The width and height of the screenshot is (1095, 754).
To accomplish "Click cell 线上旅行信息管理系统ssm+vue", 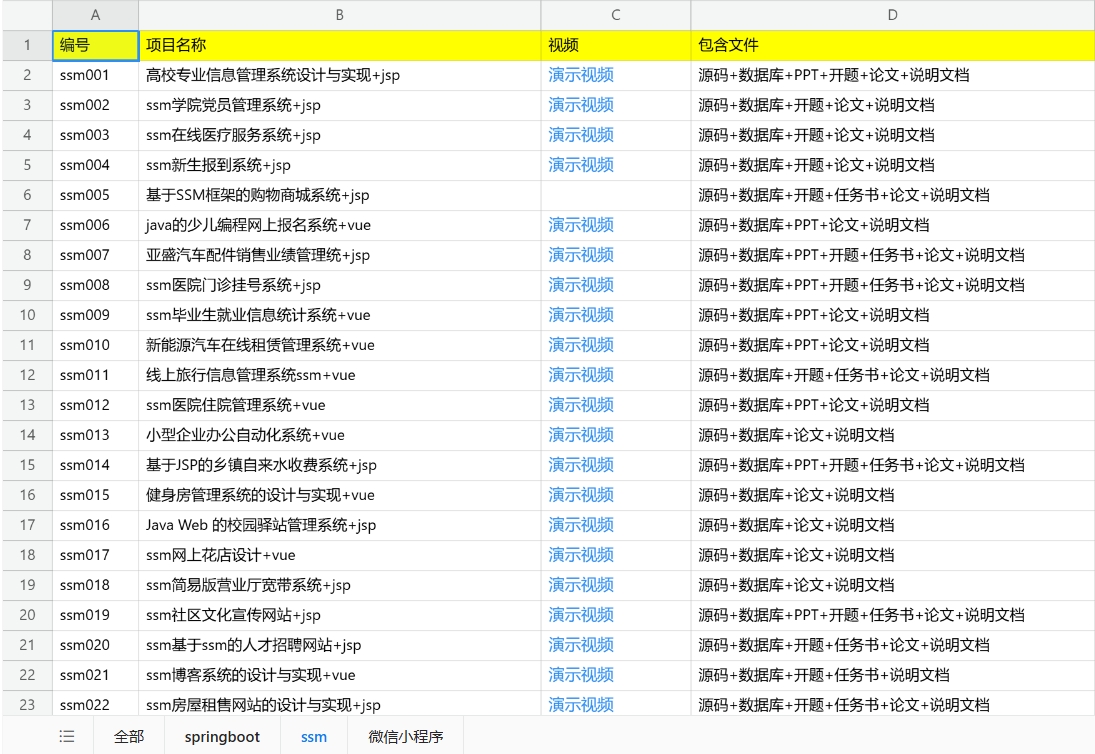I will pos(339,376).
